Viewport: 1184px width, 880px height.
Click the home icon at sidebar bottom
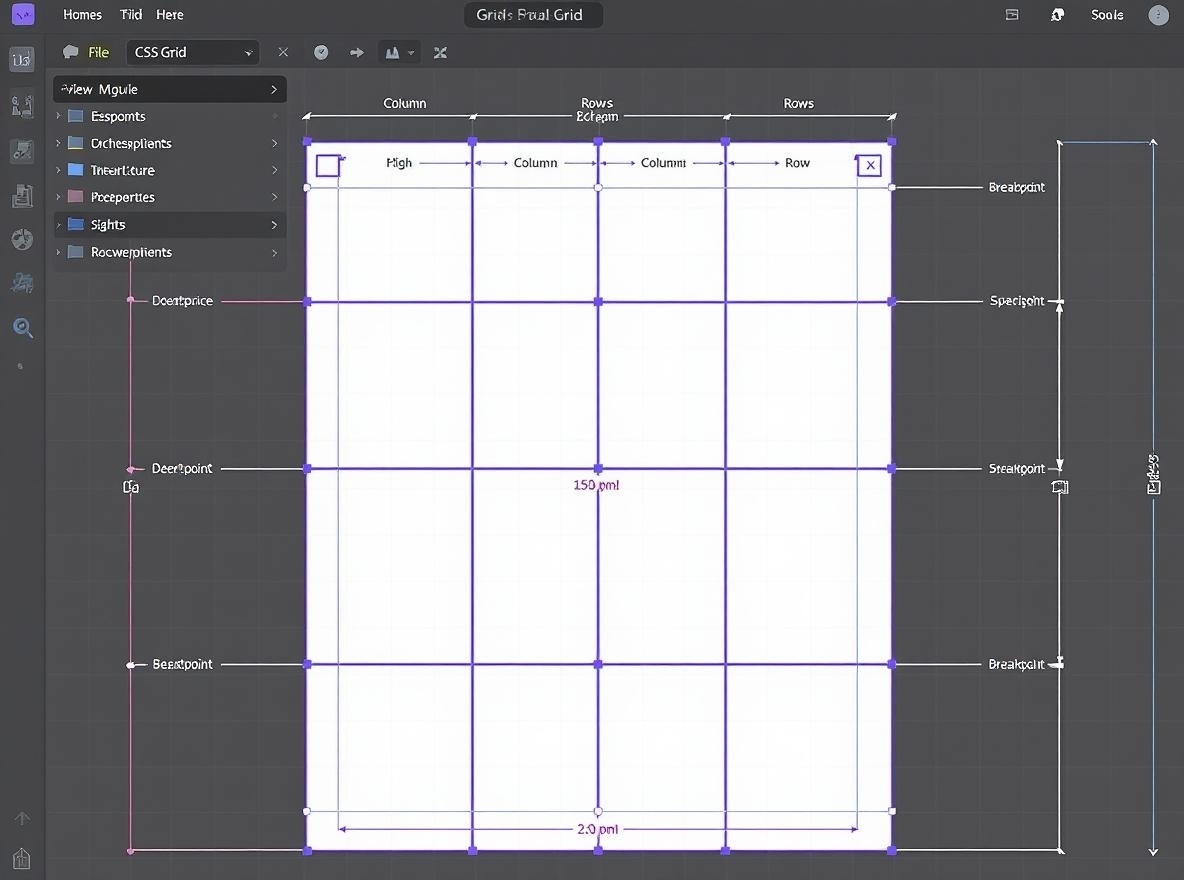(x=22, y=858)
